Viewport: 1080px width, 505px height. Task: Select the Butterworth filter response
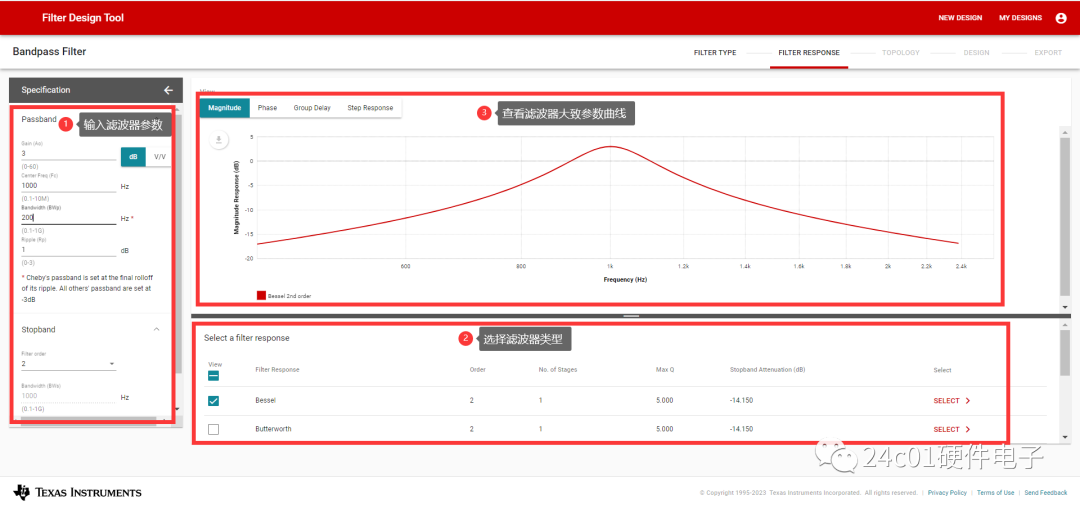click(x=952, y=429)
